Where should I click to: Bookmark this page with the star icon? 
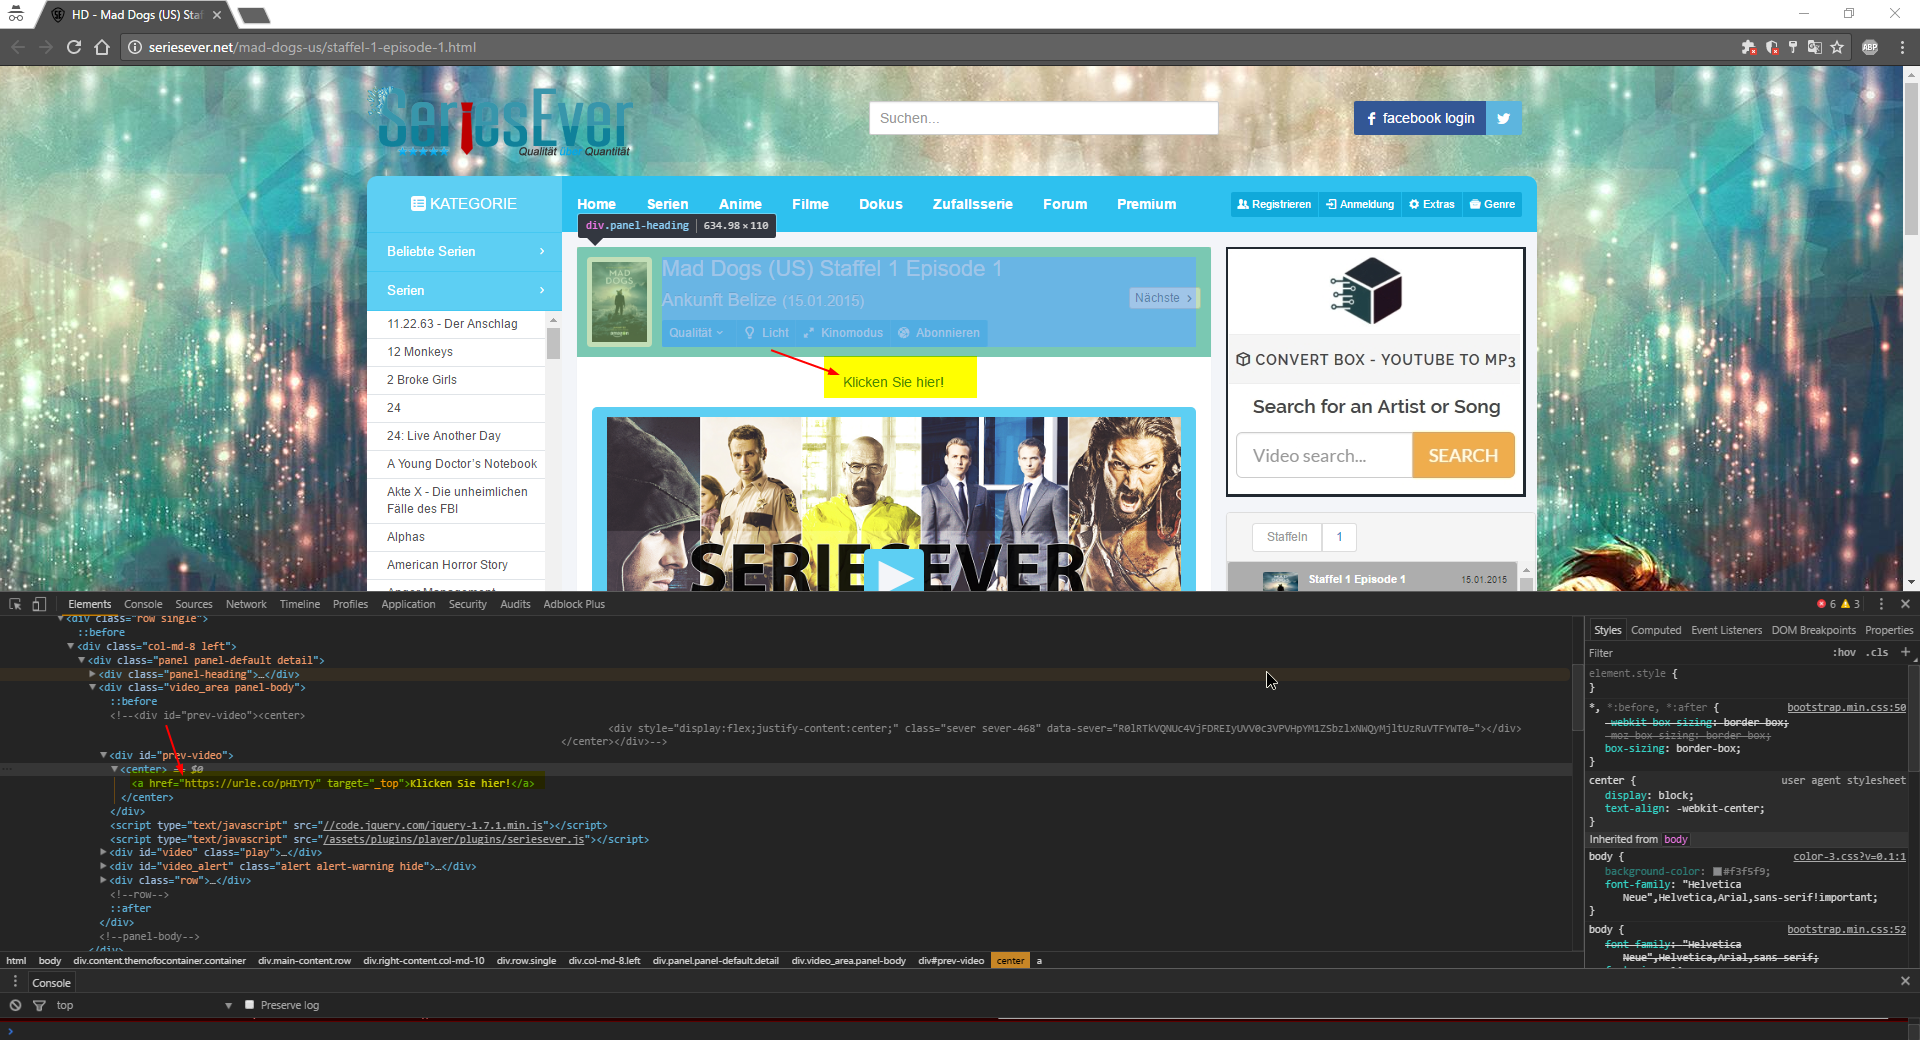tap(1837, 47)
